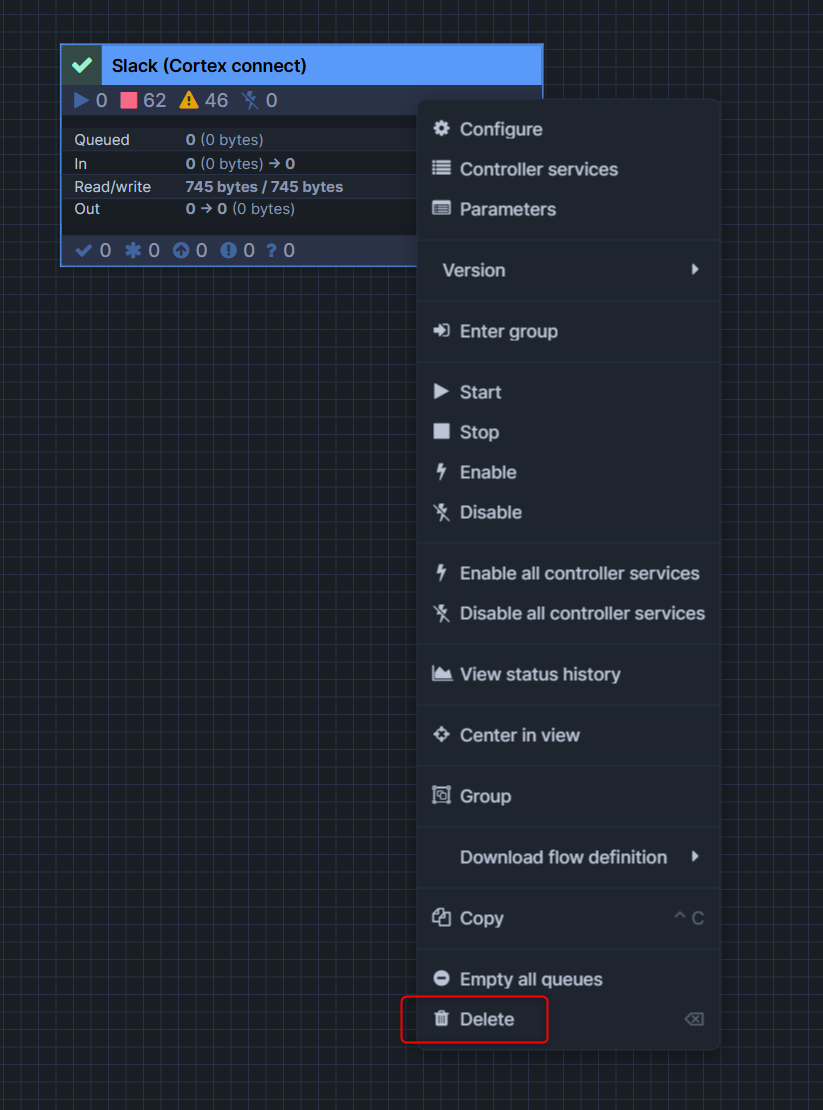Click the Start play triangle icon
The width and height of the screenshot is (823, 1110).
click(441, 392)
